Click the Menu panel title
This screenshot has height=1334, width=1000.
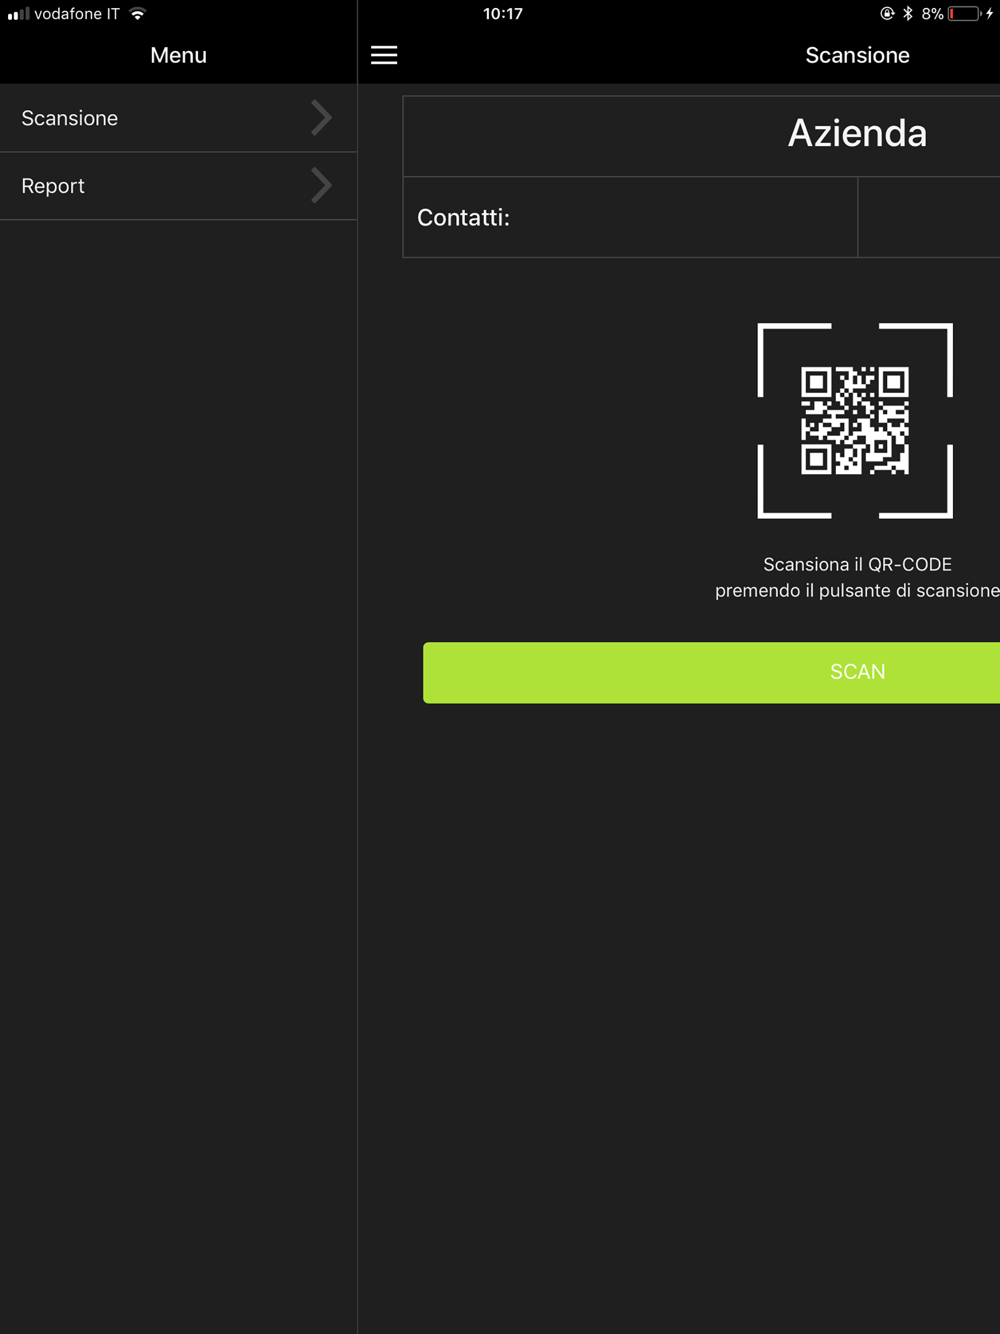(178, 55)
